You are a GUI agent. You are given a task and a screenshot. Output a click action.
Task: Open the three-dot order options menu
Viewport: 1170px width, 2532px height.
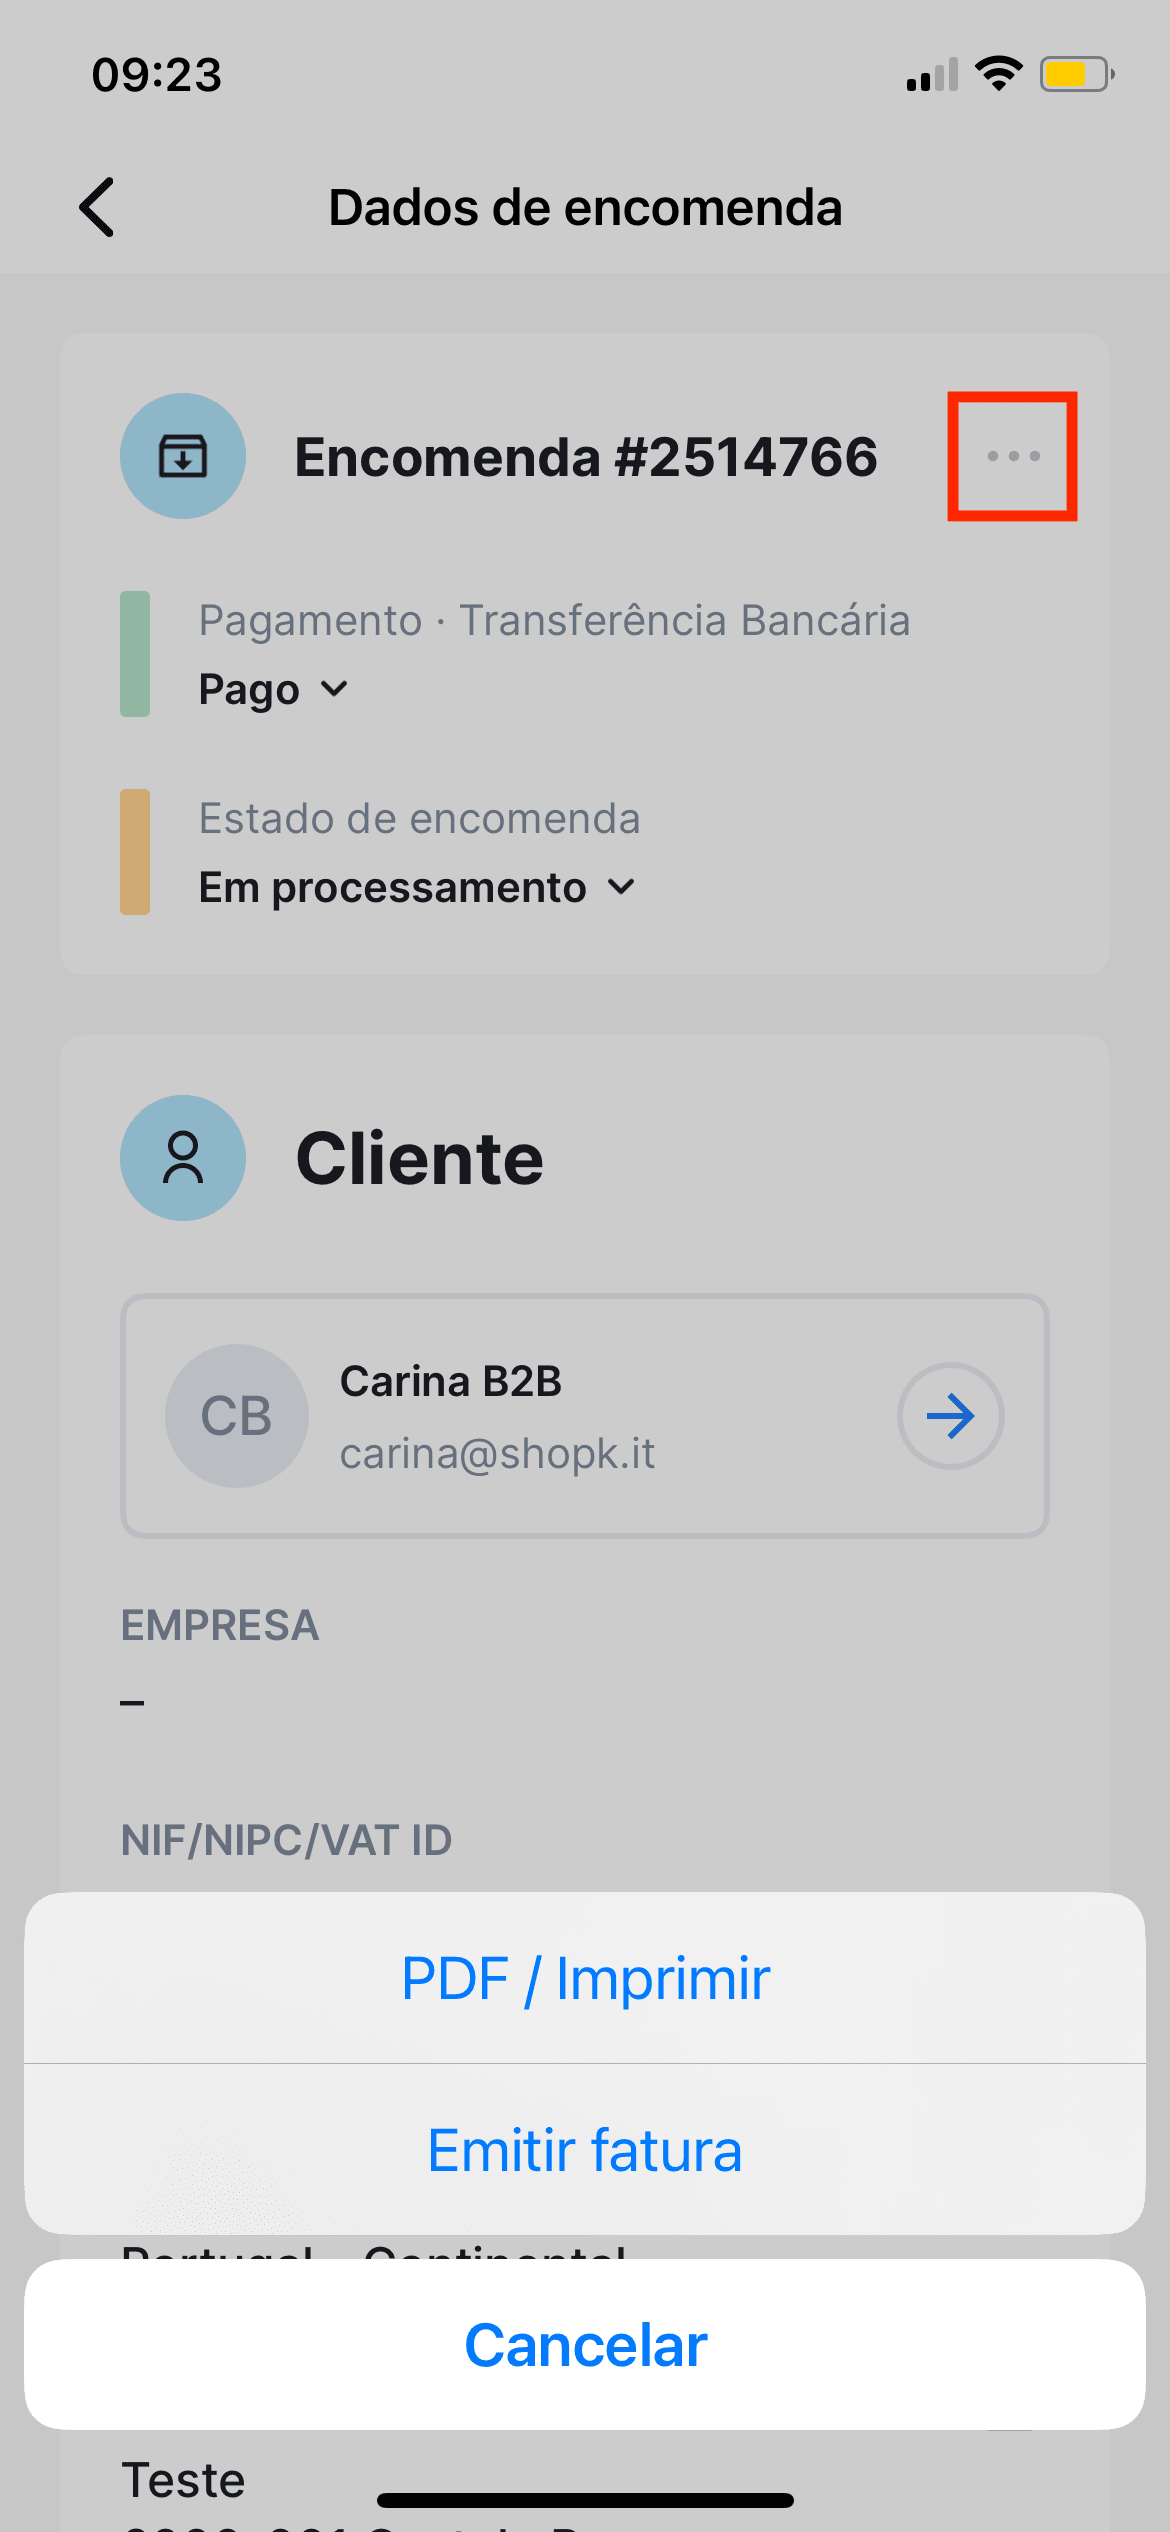pos(1012,456)
